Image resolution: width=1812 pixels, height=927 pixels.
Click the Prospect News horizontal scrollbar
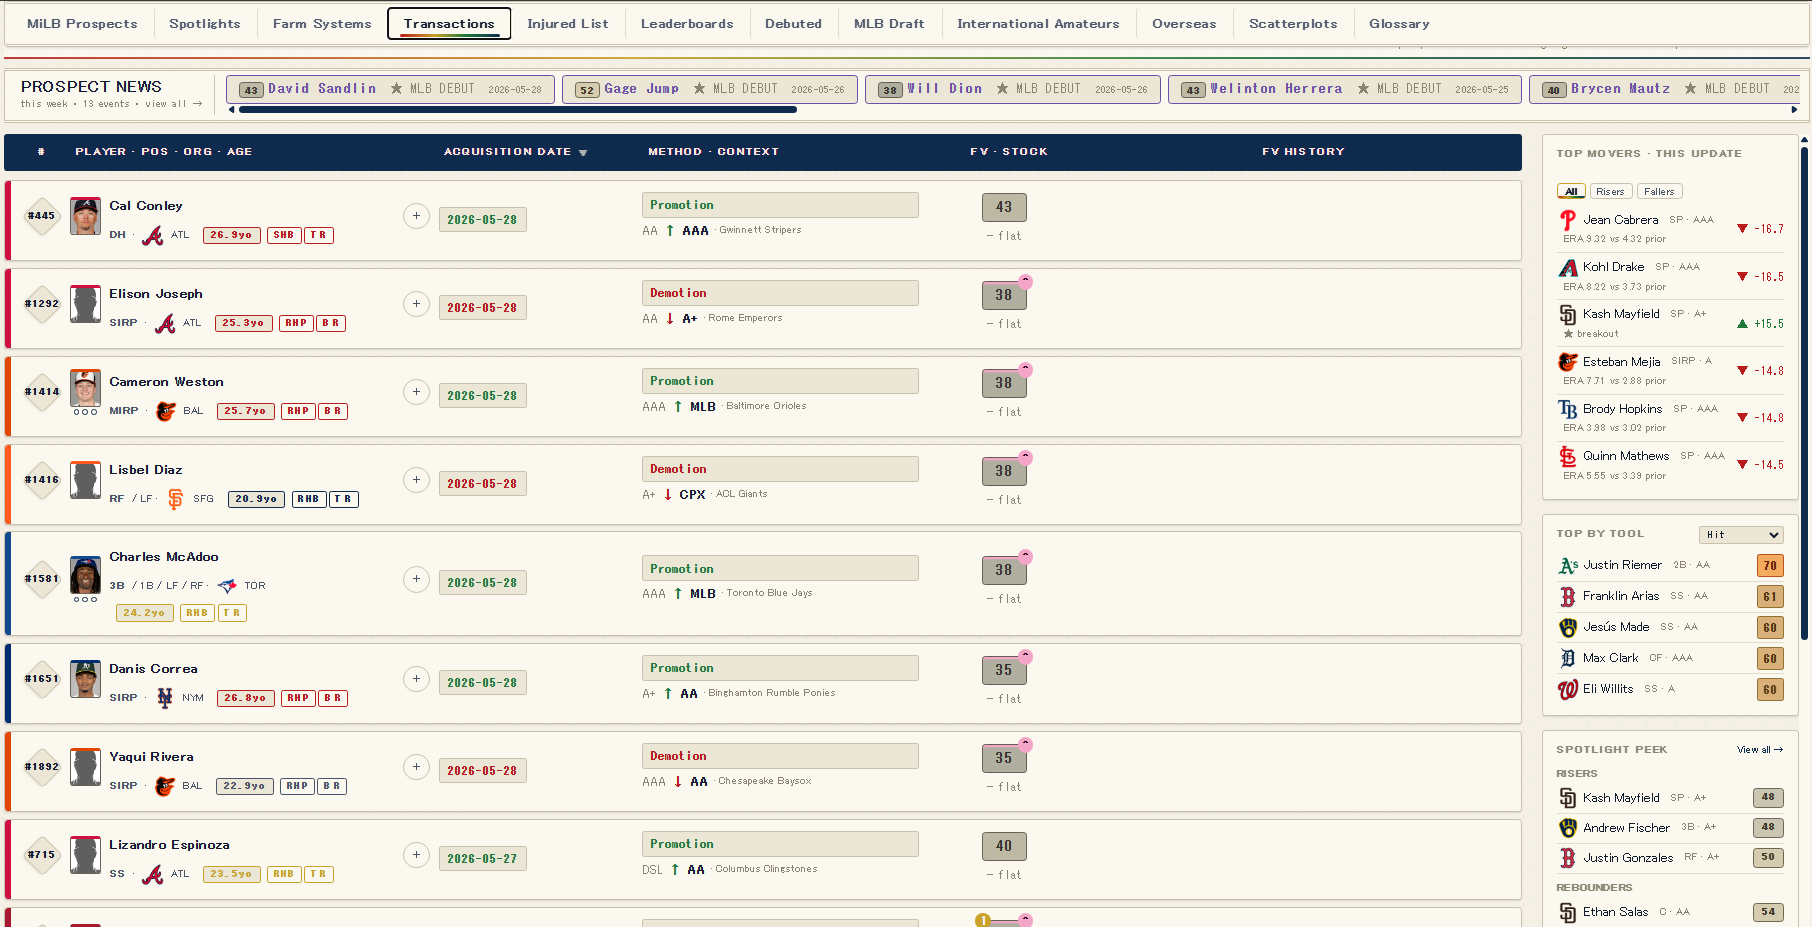coord(512,110)
